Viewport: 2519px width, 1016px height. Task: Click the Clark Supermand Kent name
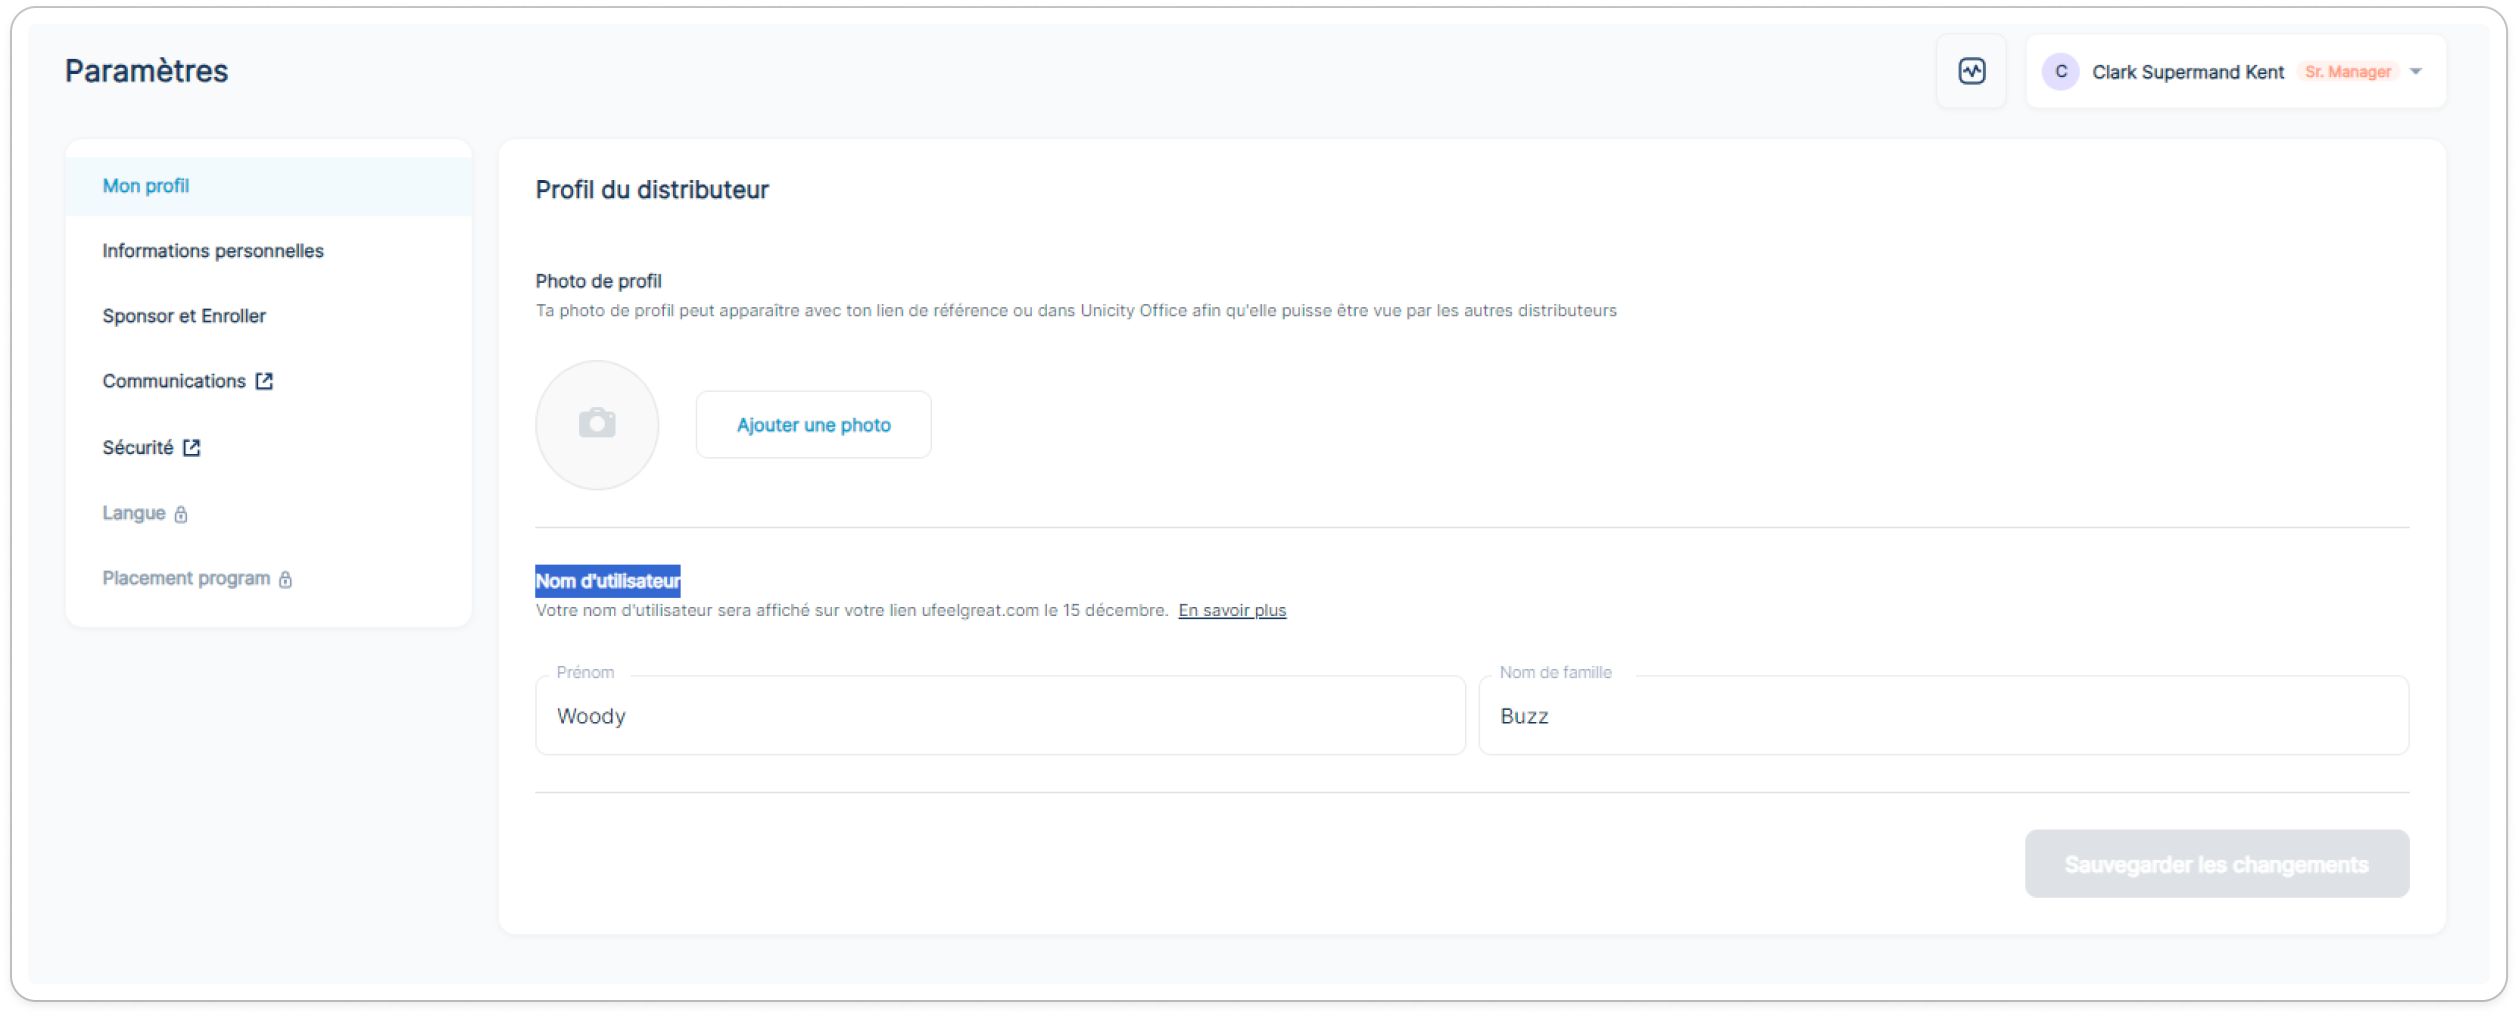2187,72
